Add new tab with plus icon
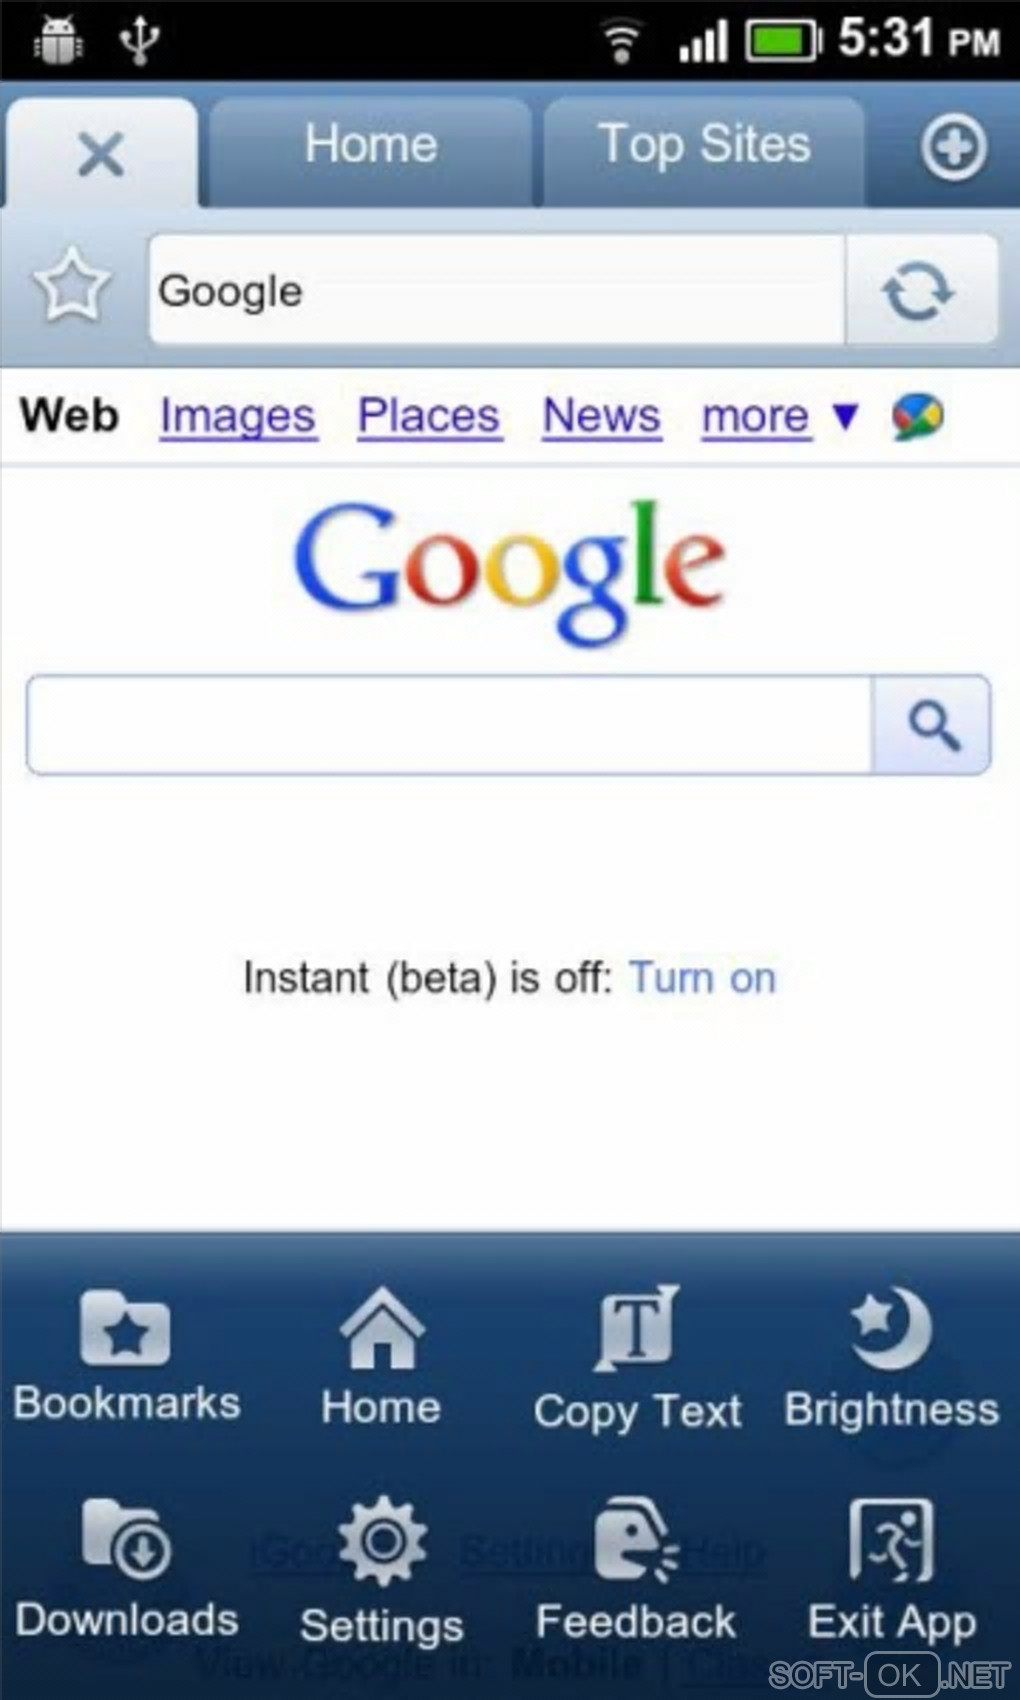 click(953, 148)
